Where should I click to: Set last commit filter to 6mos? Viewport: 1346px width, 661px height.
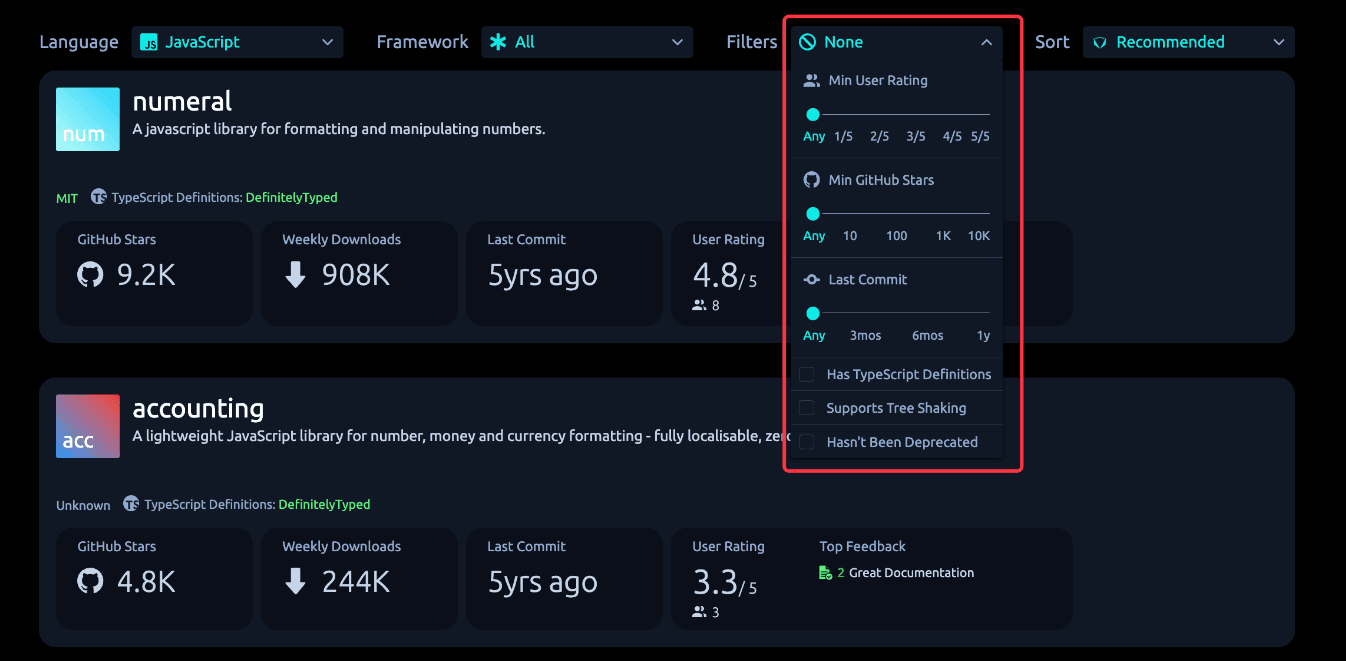point(928,336)
